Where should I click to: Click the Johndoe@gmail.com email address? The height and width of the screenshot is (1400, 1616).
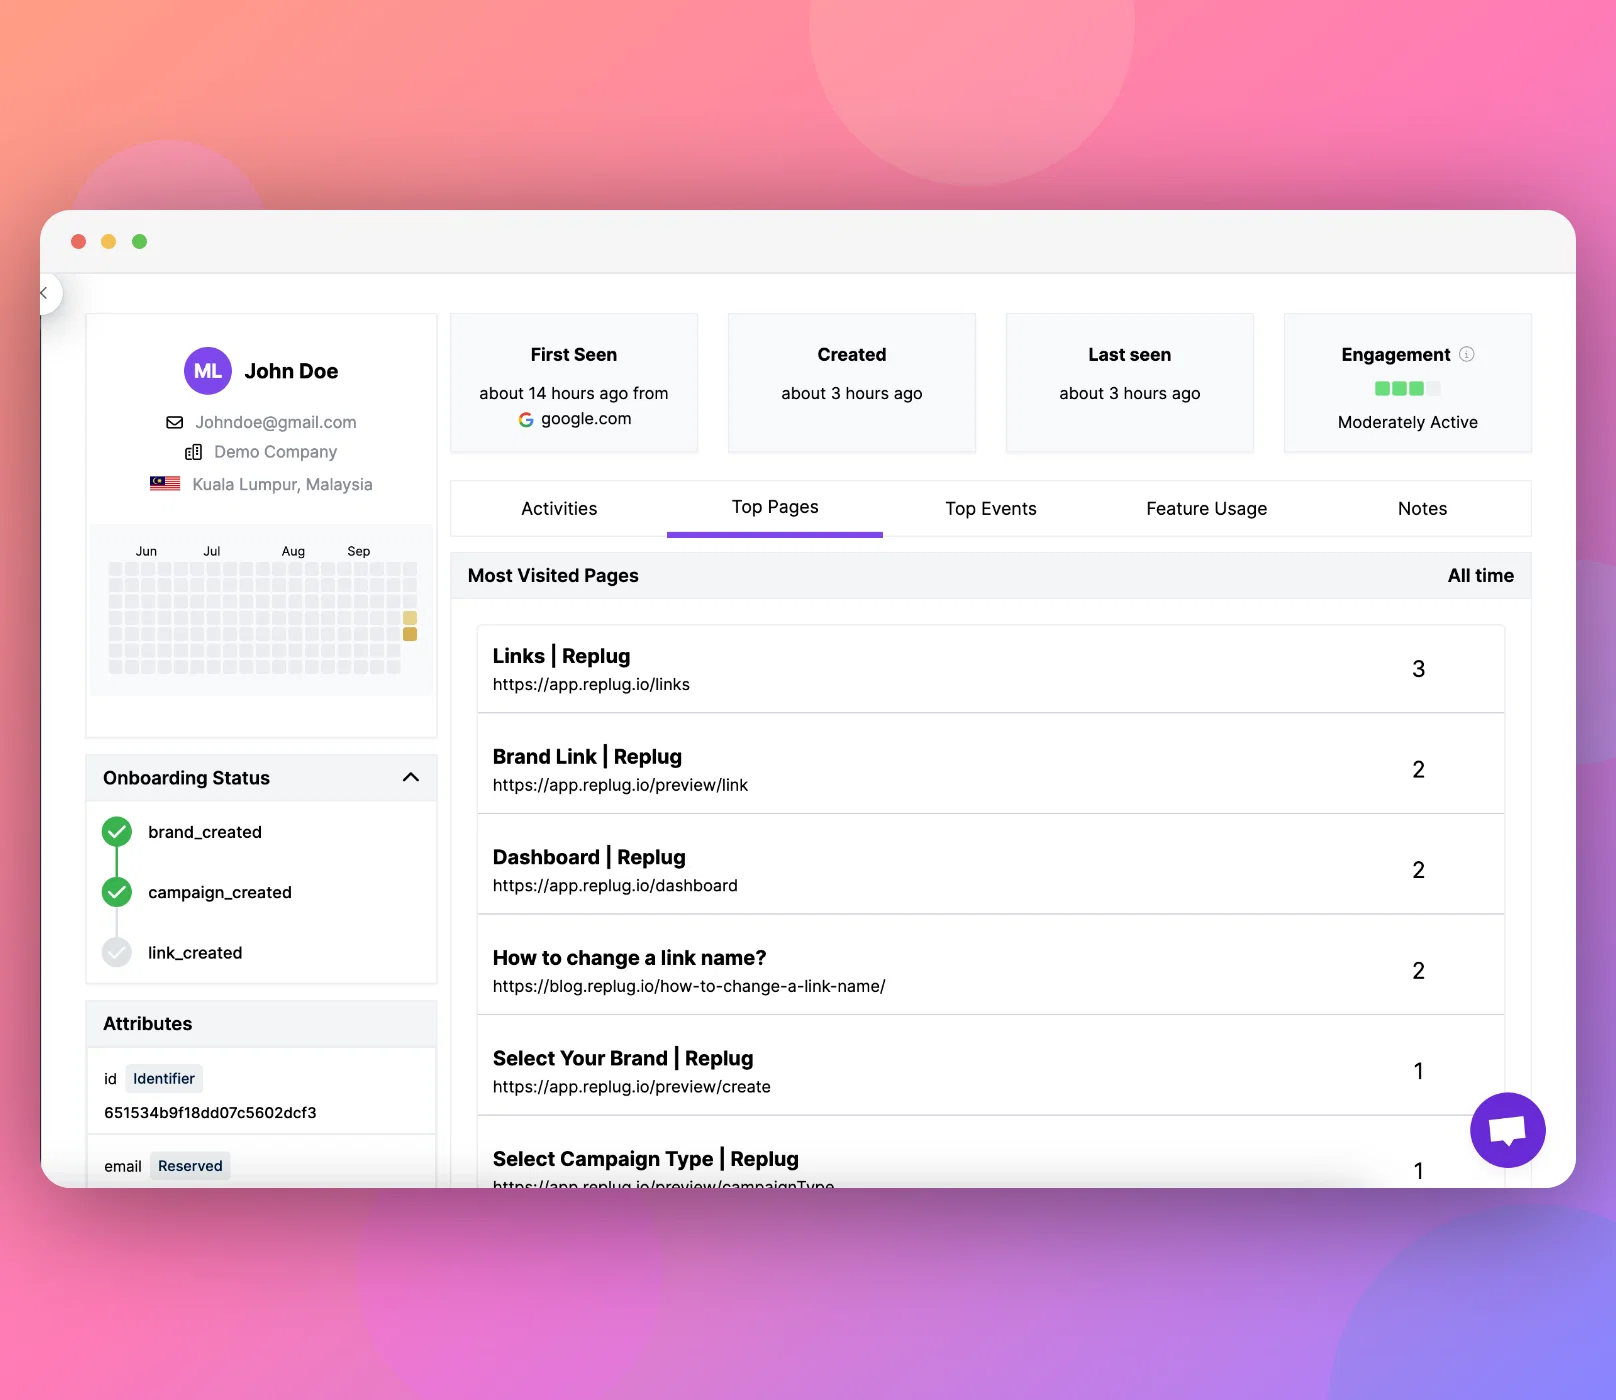point(276,422)
